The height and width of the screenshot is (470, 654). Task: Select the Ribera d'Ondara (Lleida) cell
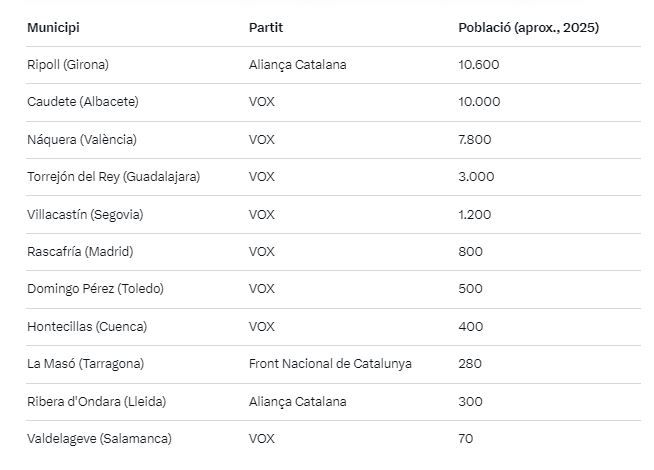pos(96,402)
